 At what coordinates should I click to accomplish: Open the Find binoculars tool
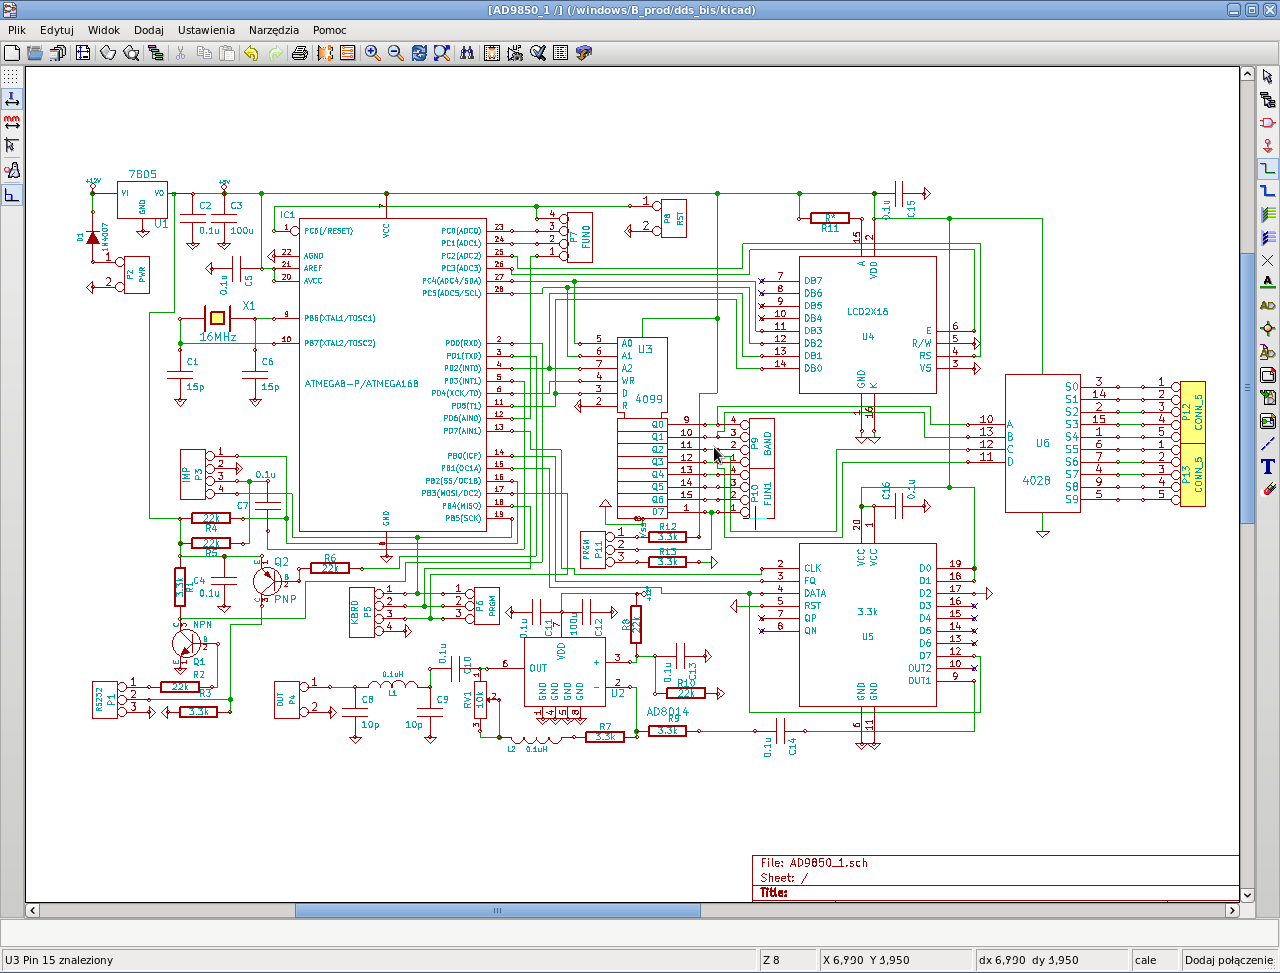click(x=467, y=53)
